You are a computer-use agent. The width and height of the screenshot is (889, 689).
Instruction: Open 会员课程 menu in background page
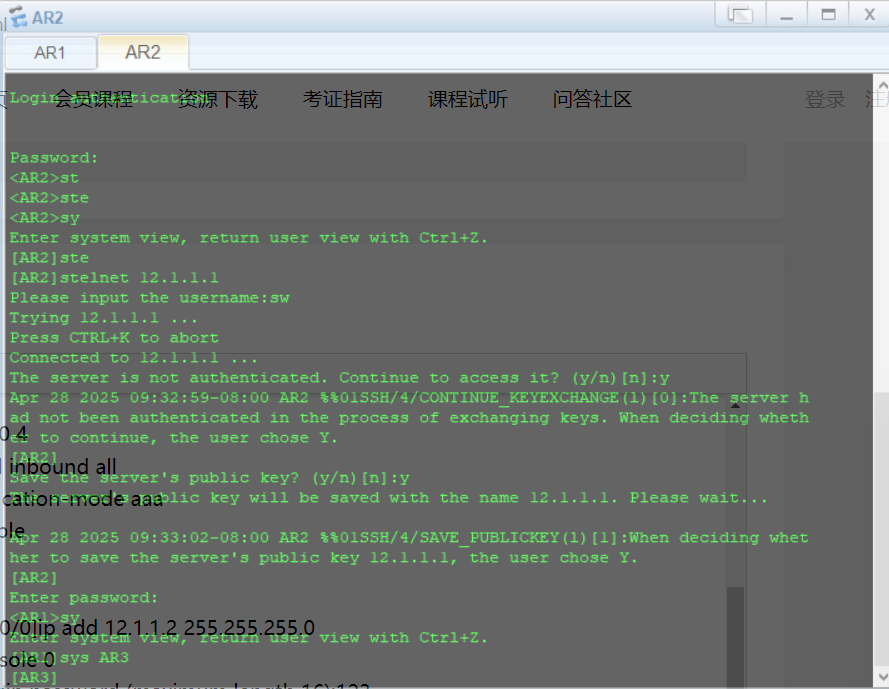coord(94,99)
